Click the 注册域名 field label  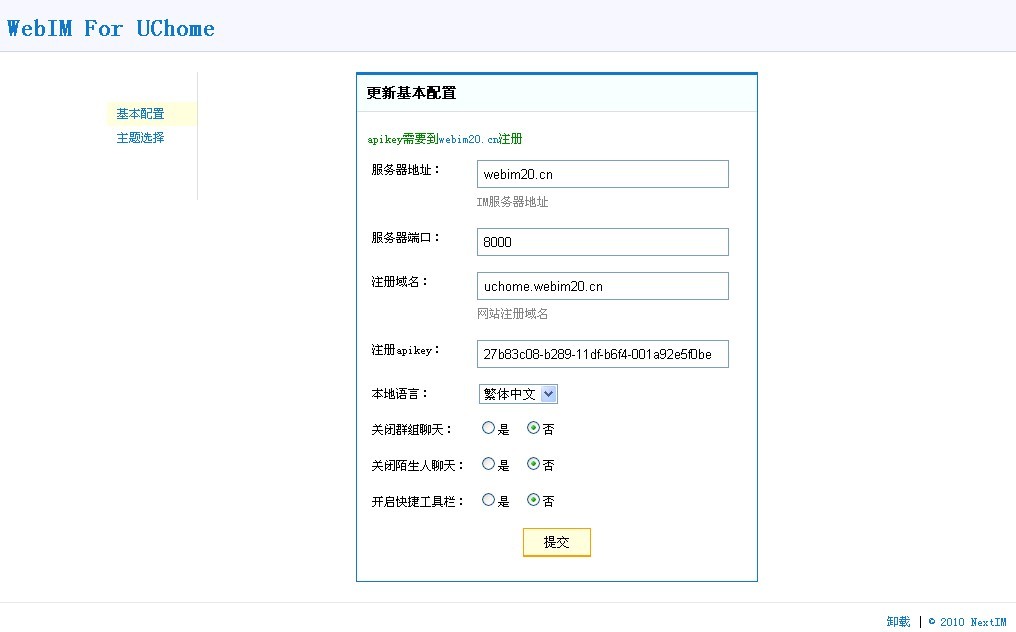400,282
